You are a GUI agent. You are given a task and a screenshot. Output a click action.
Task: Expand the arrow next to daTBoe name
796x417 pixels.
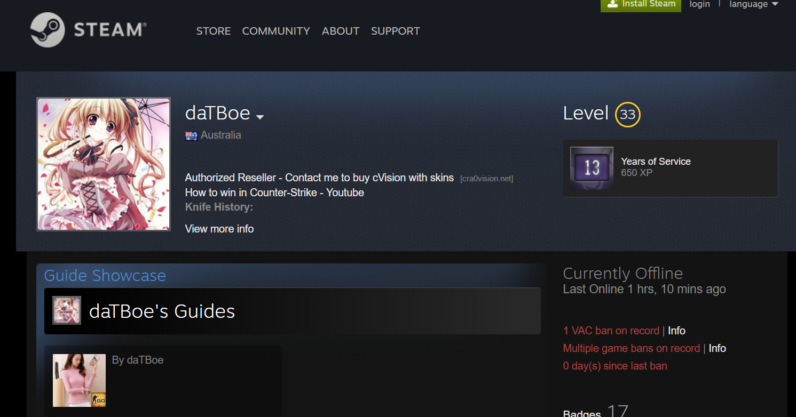tap(260, 116)
